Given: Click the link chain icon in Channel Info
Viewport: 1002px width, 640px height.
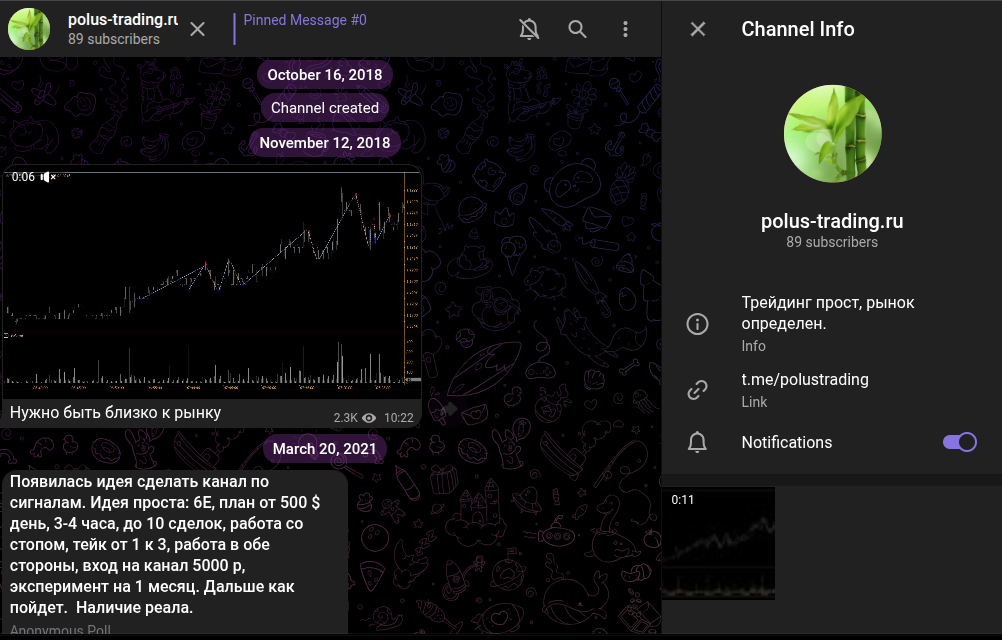Looking at the screenshot, I should (697, 390).
